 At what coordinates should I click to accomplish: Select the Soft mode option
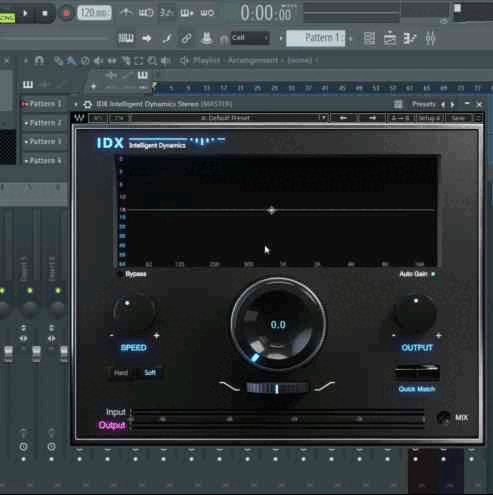pos(150,372)
